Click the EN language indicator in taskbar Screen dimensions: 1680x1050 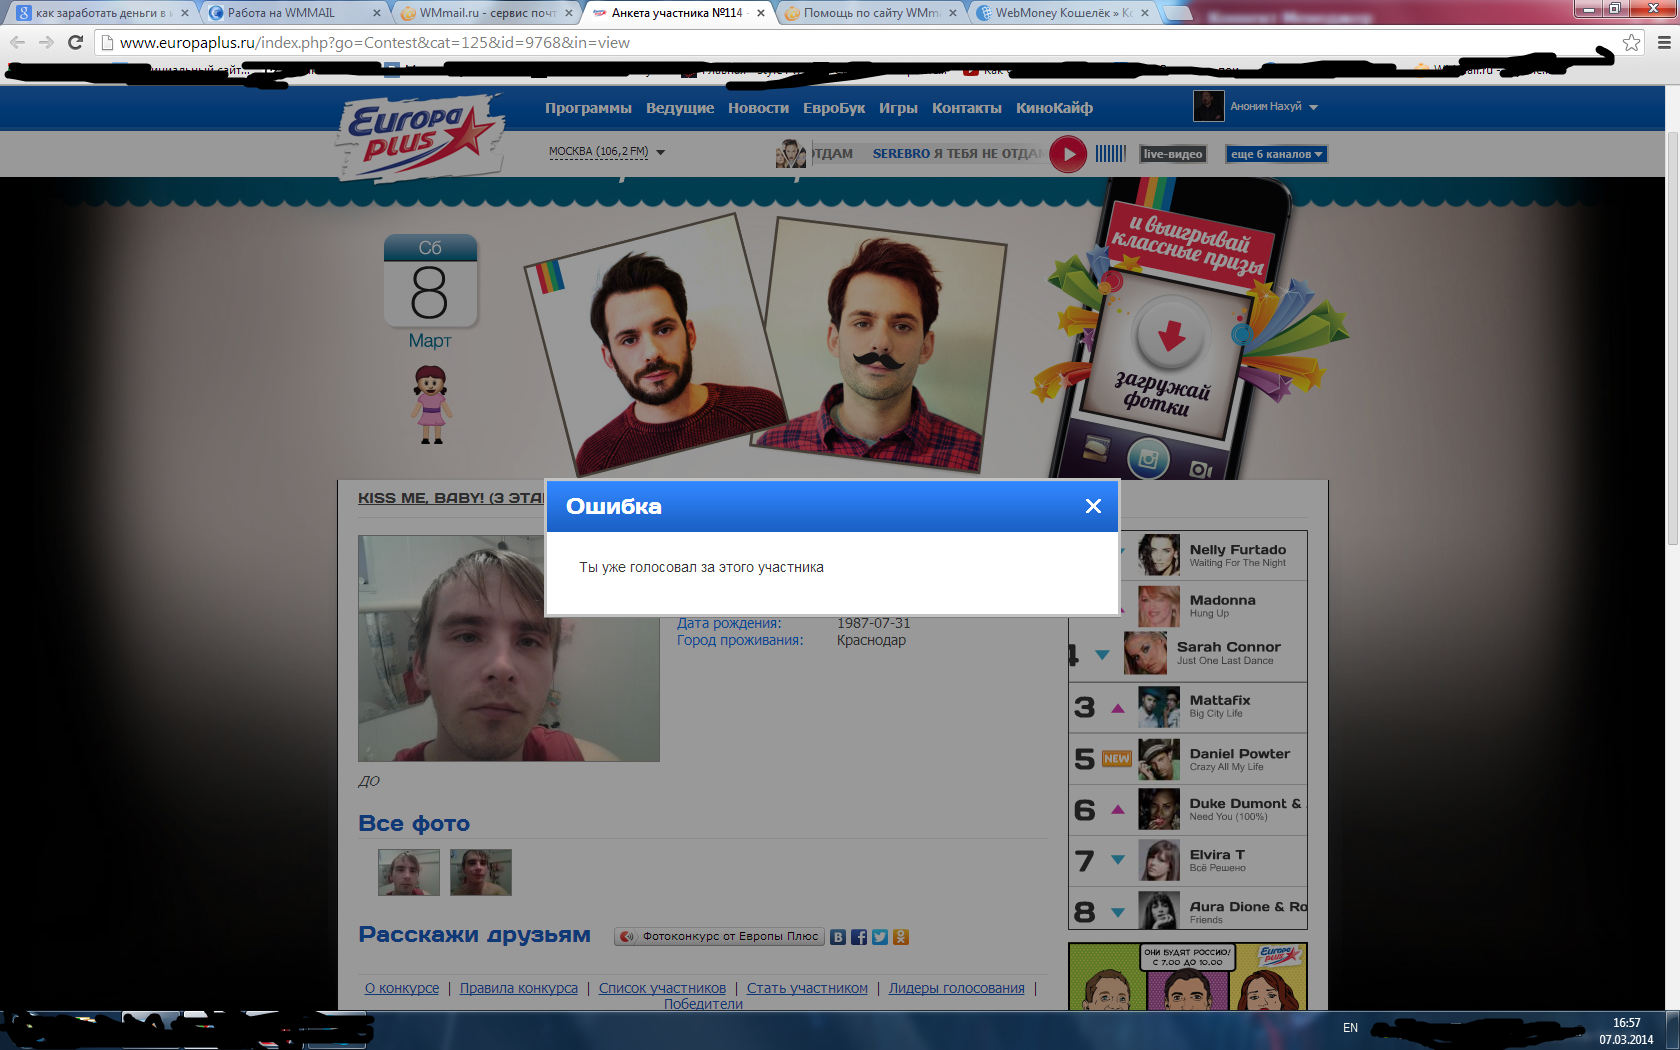tap(1350, 1028)
